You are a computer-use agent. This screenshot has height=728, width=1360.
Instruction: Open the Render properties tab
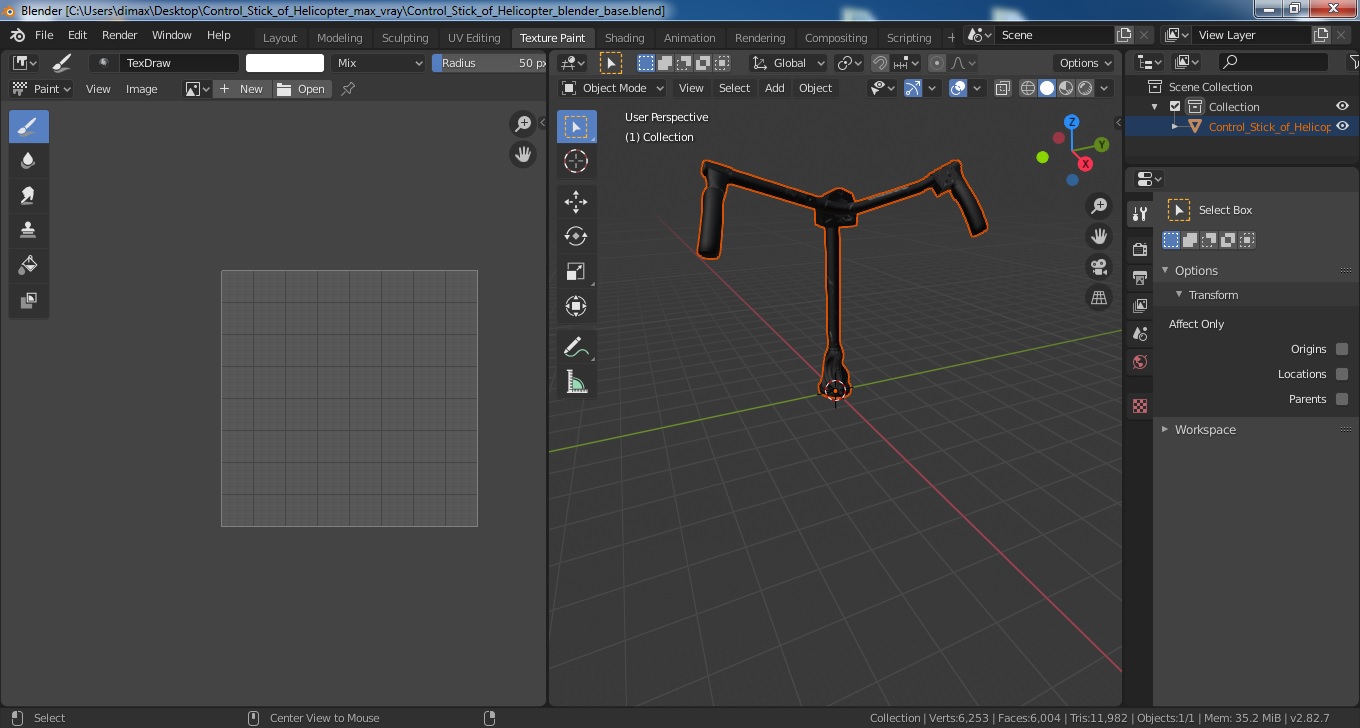pos(1139,249)
